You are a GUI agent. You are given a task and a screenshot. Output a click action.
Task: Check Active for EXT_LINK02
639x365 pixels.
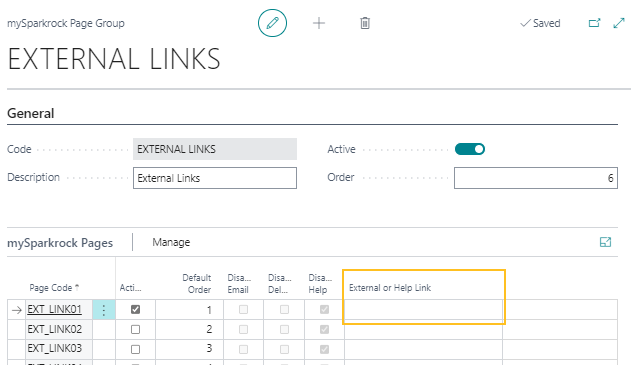(135, 329)
